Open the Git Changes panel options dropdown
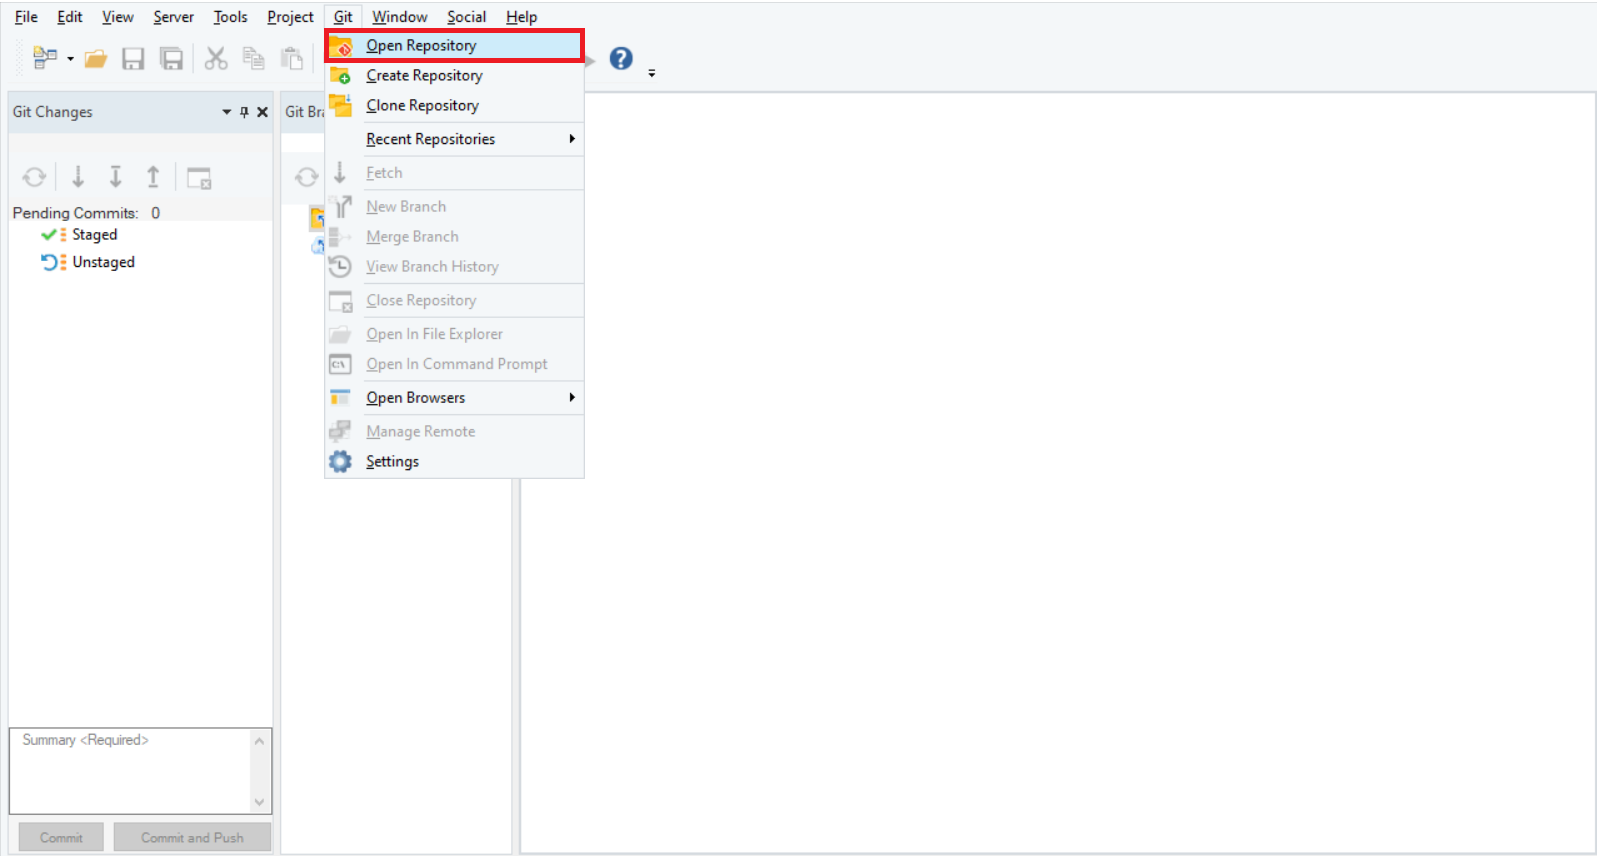Viewport: 1597px width, 856px height. 226,112
